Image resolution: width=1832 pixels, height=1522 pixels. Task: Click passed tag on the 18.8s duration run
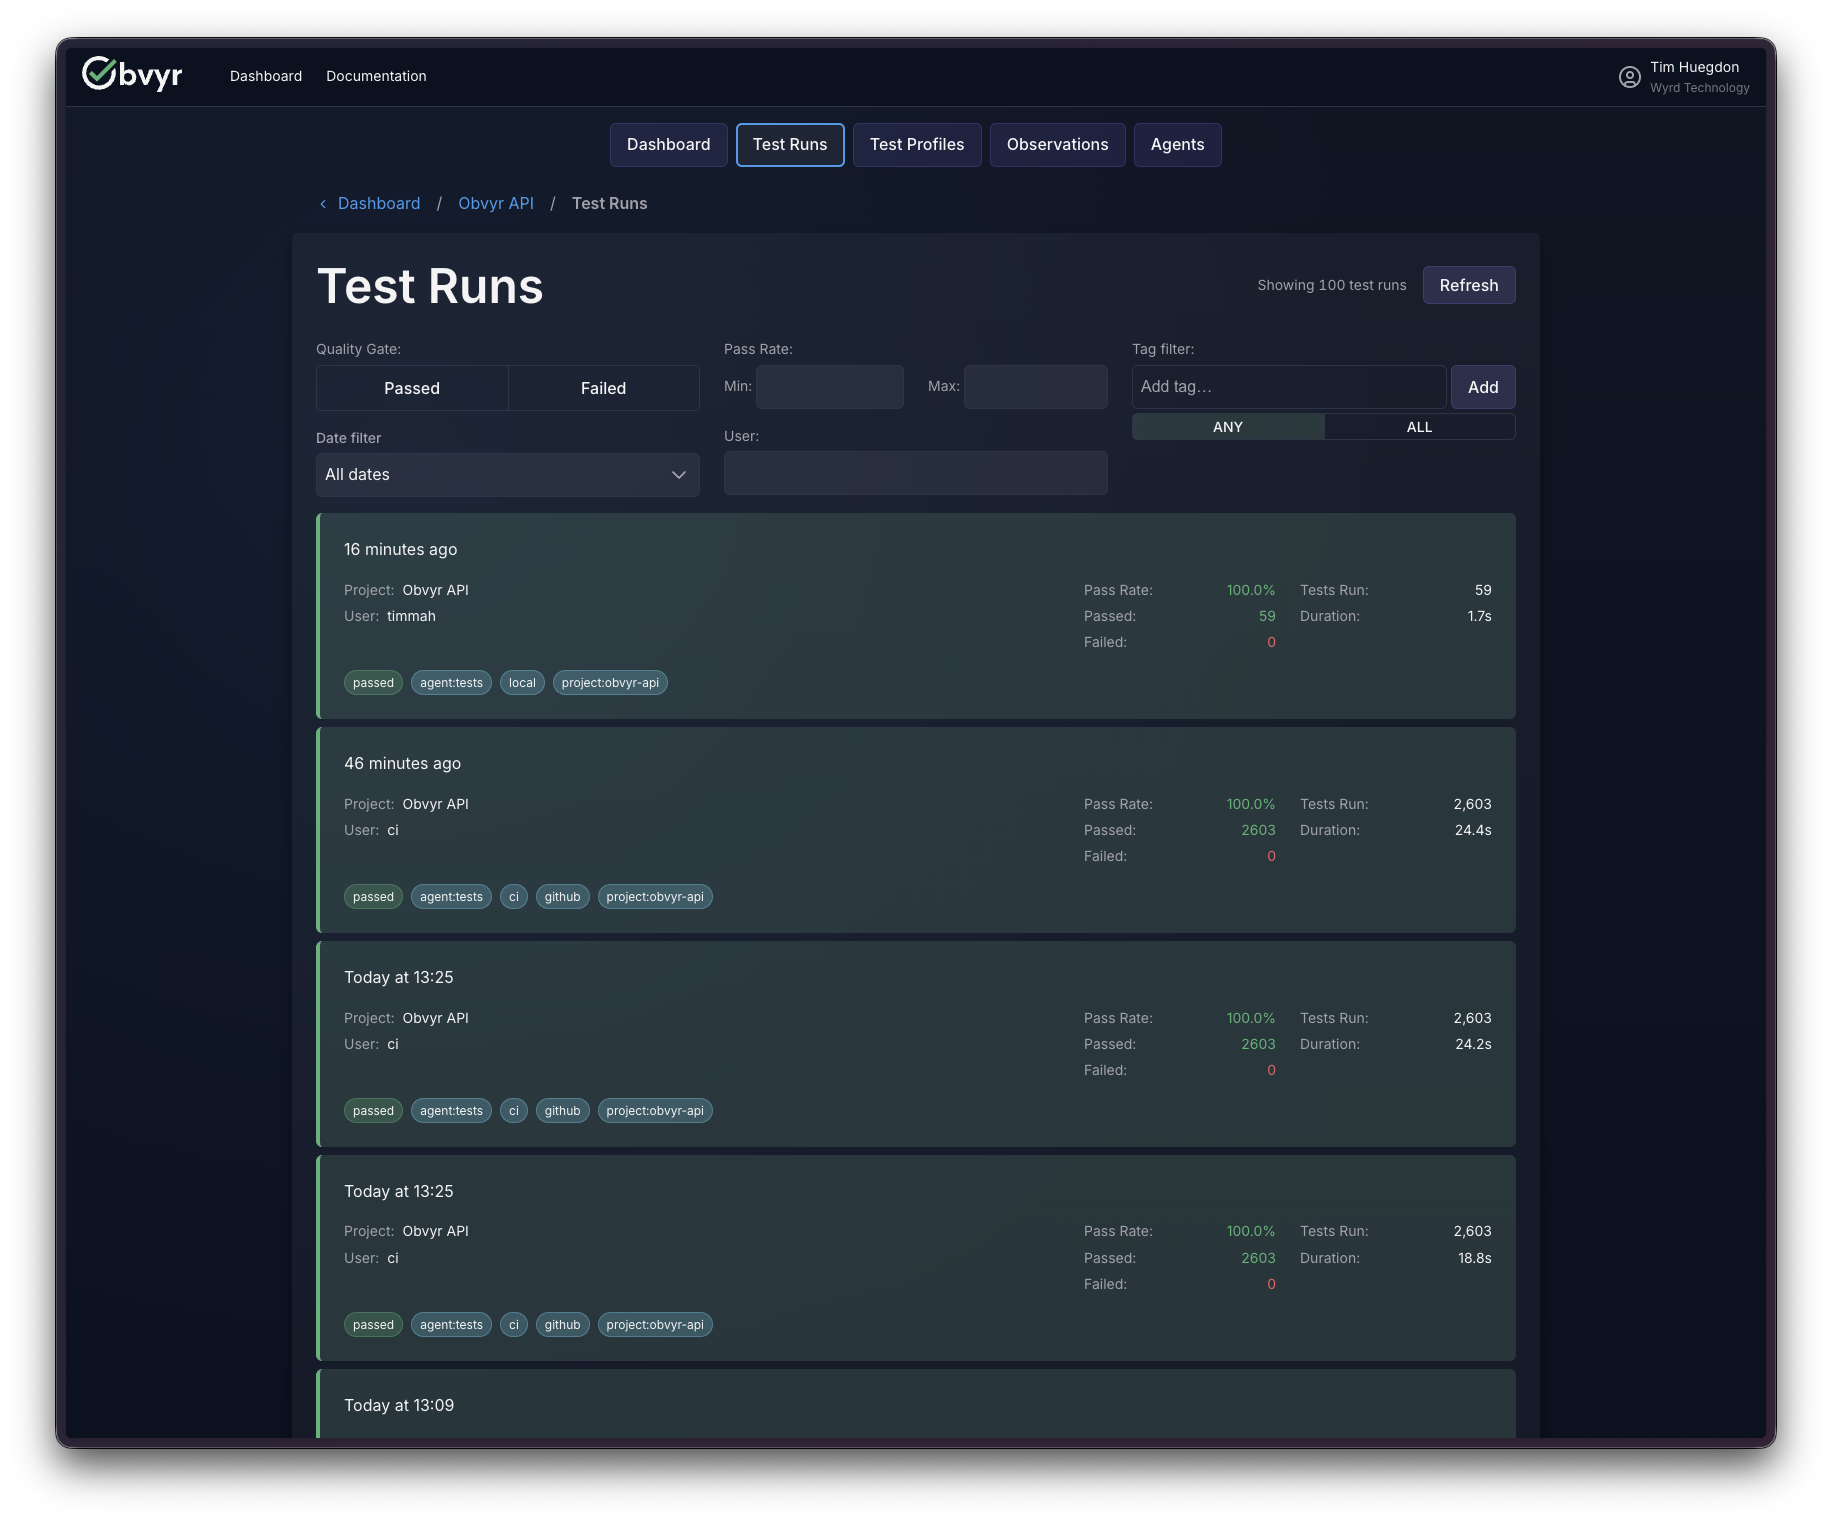point(373,1325)
